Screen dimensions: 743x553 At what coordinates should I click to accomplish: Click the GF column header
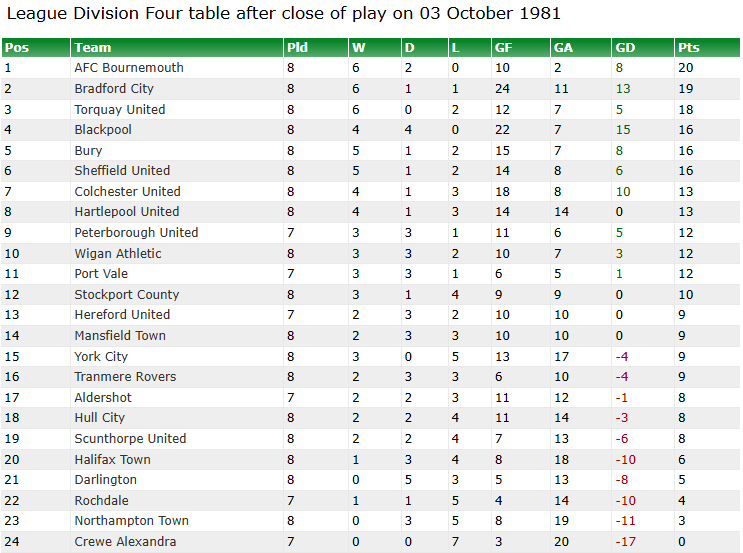pyautogui.click(x=503, y=48)
